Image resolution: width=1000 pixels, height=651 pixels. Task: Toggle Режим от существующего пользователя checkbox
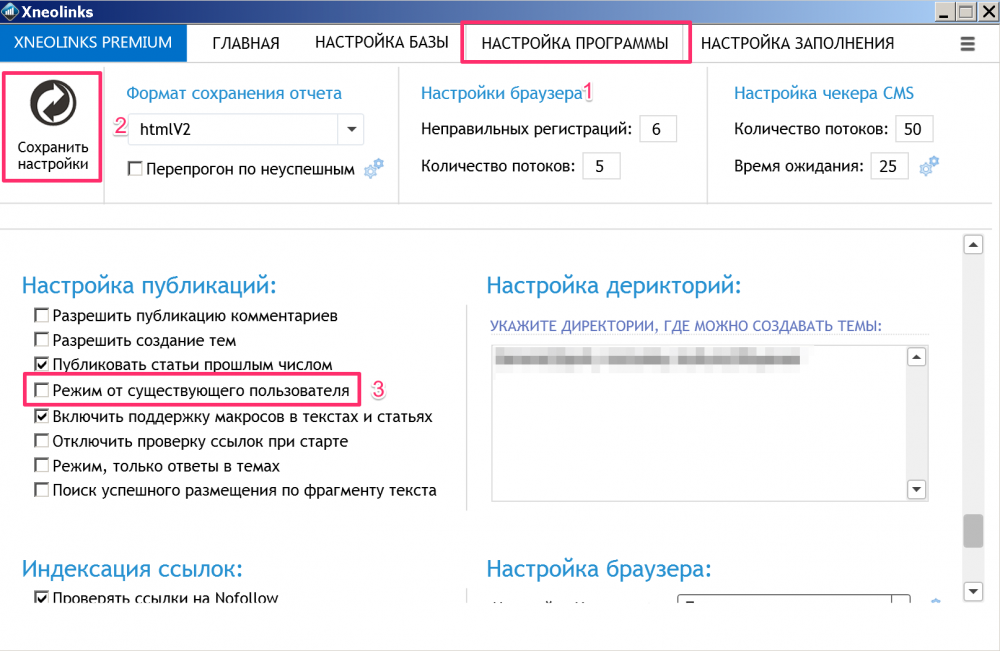(x=41, y=390)
